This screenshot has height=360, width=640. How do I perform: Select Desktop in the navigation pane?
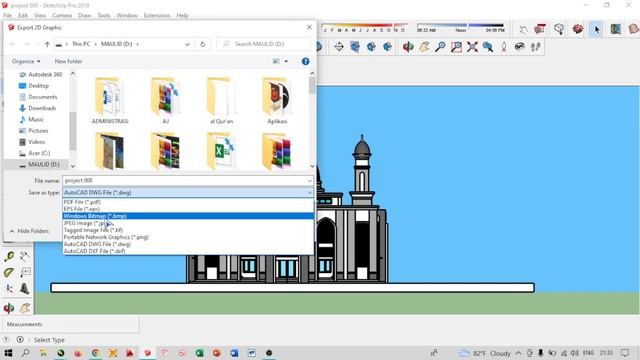(38, 86)
